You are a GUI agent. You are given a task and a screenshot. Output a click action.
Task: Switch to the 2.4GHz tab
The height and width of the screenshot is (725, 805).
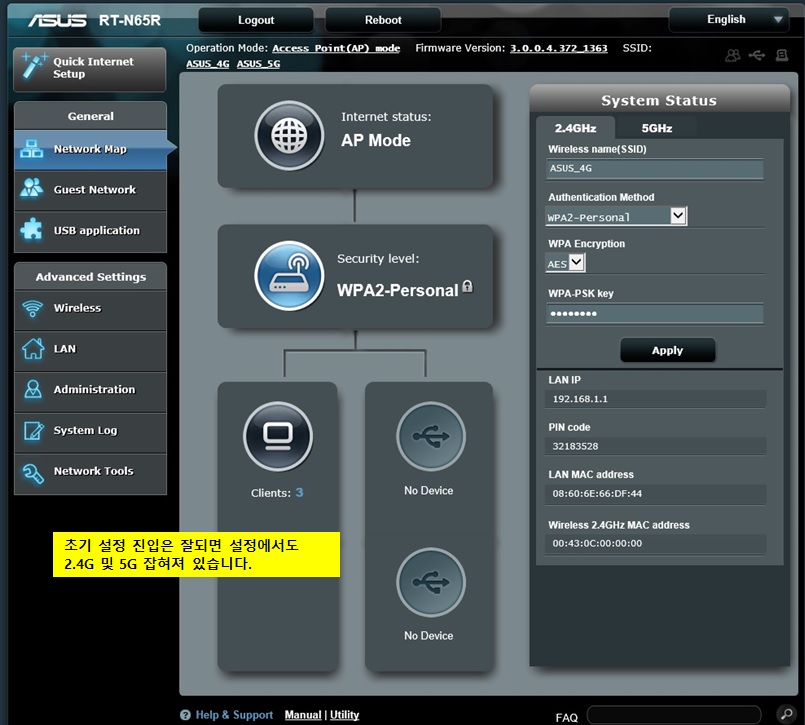[575, 128]
